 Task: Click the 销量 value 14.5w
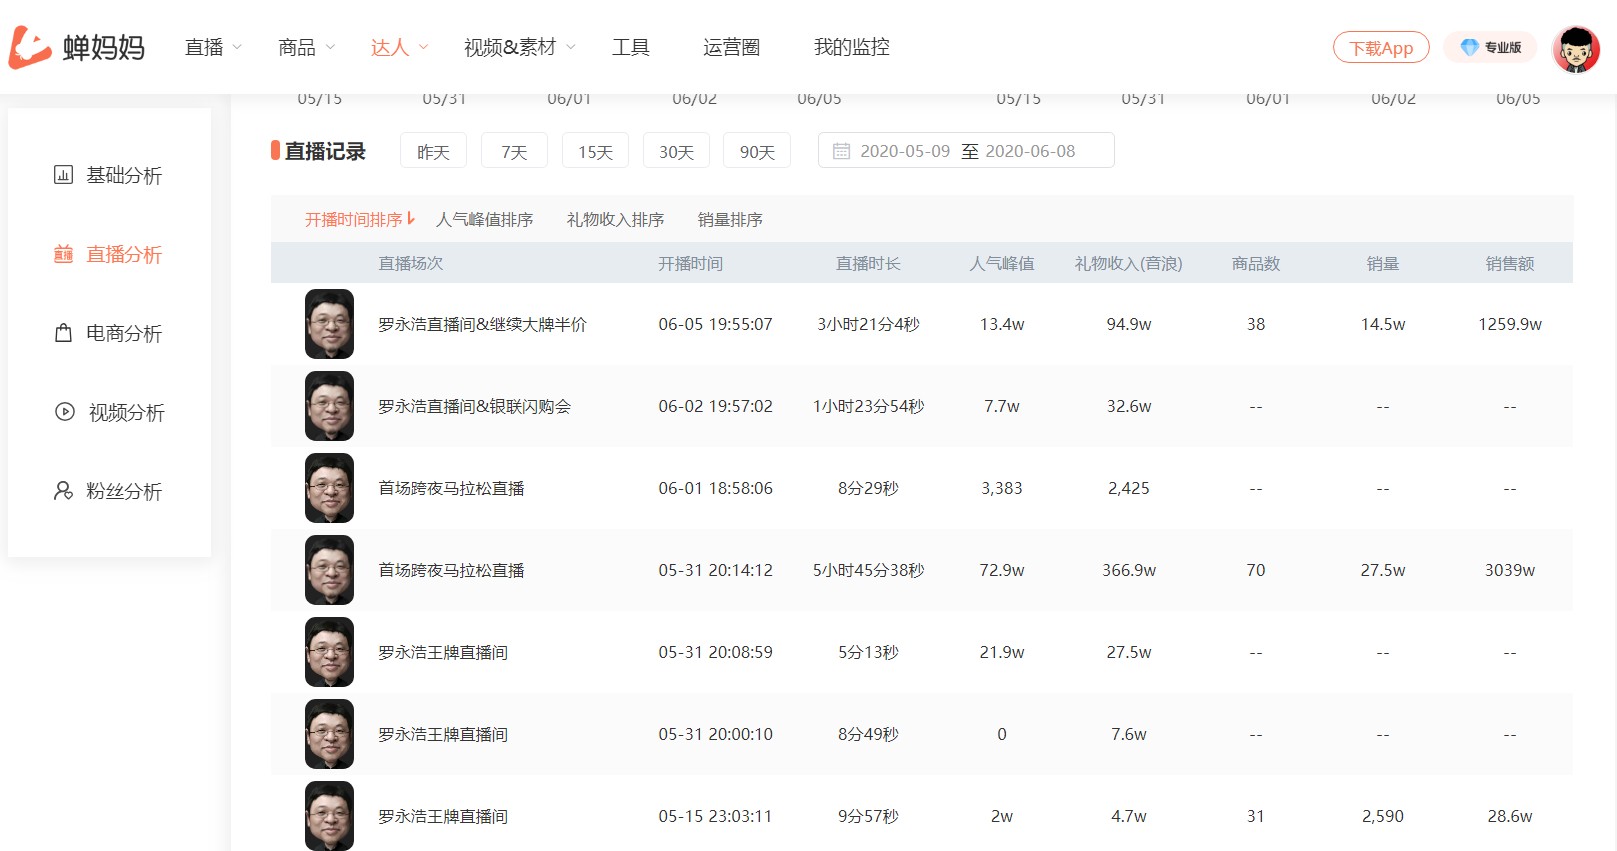point(1382,324)
